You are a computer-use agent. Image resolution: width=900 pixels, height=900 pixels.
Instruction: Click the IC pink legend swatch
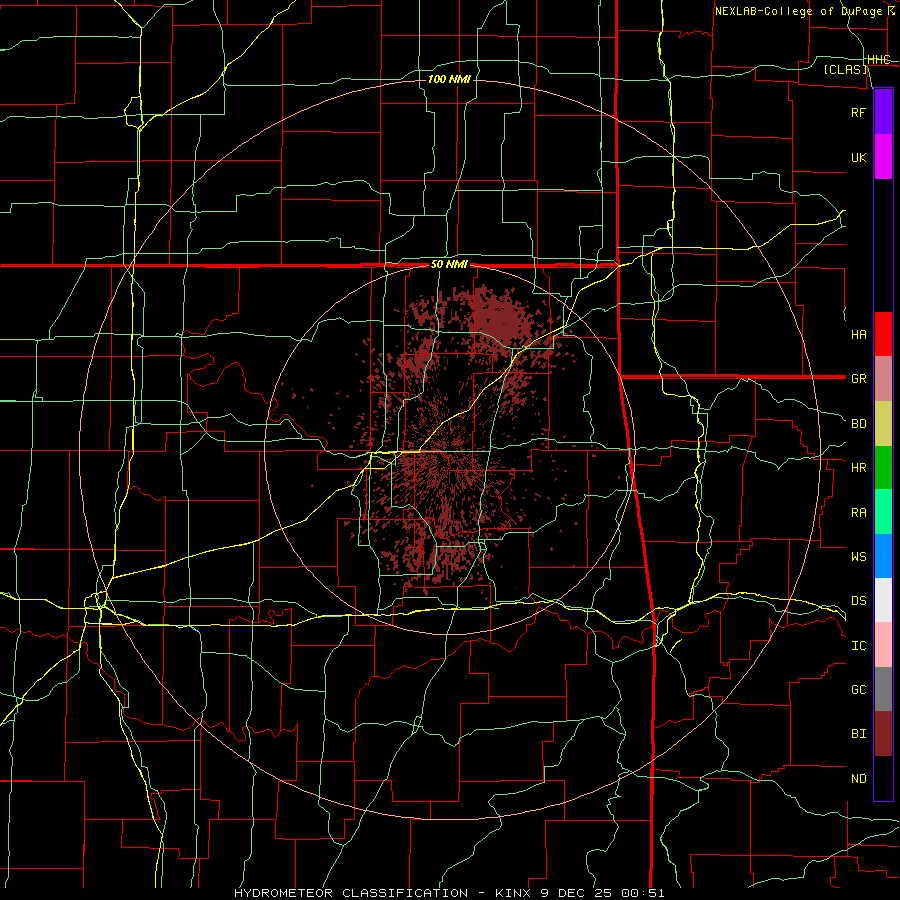[883, 645]
